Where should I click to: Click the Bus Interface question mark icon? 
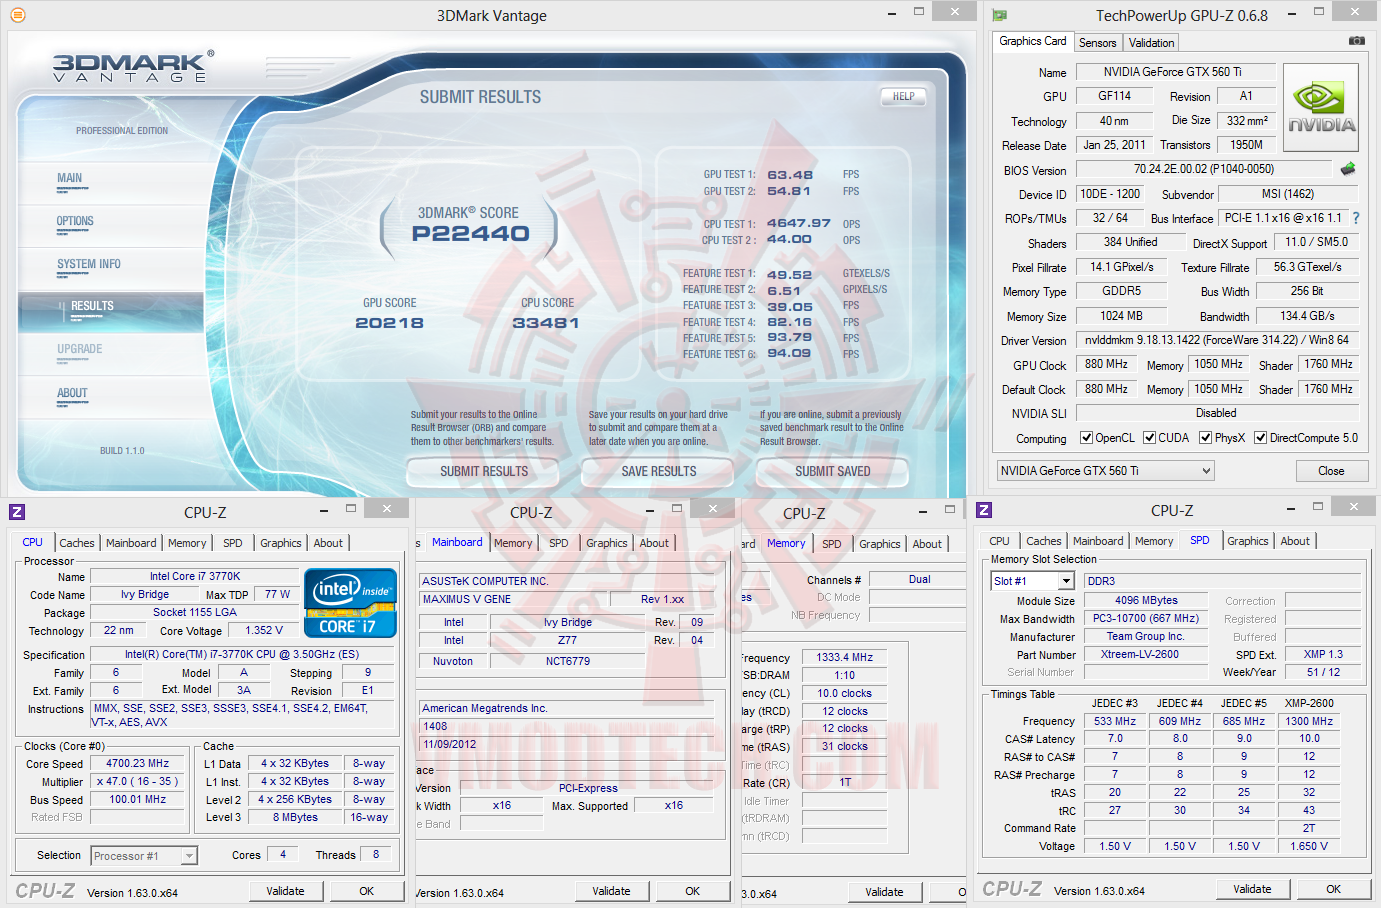pos(1356,218)
